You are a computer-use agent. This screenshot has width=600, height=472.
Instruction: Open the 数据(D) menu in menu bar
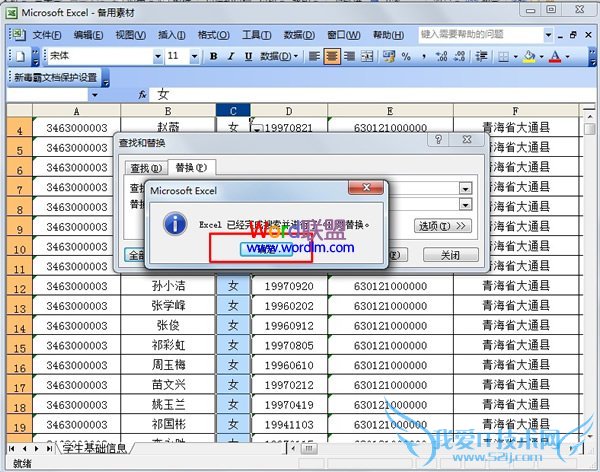click(299, 35)
